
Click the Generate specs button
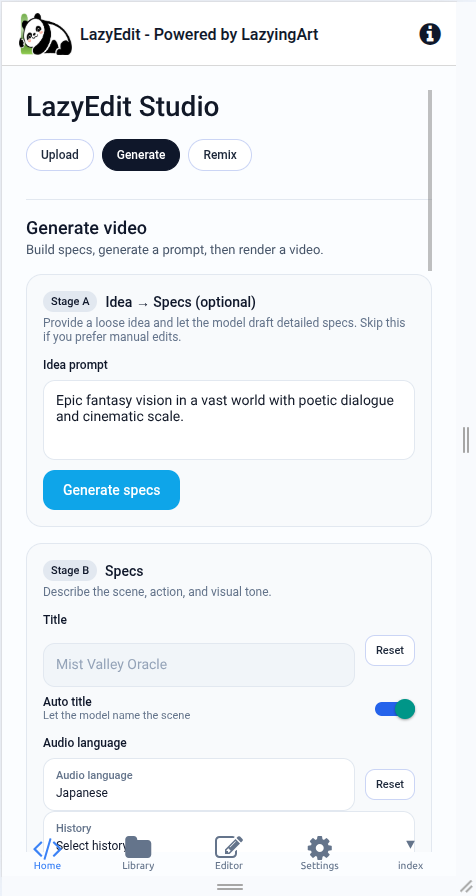(111, 490)
